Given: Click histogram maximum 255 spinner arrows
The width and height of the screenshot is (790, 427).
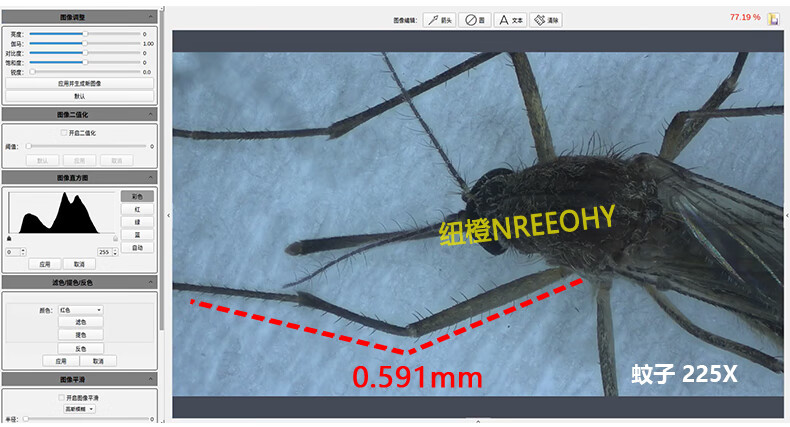Looking at the screenshot, I should (115, 252).
